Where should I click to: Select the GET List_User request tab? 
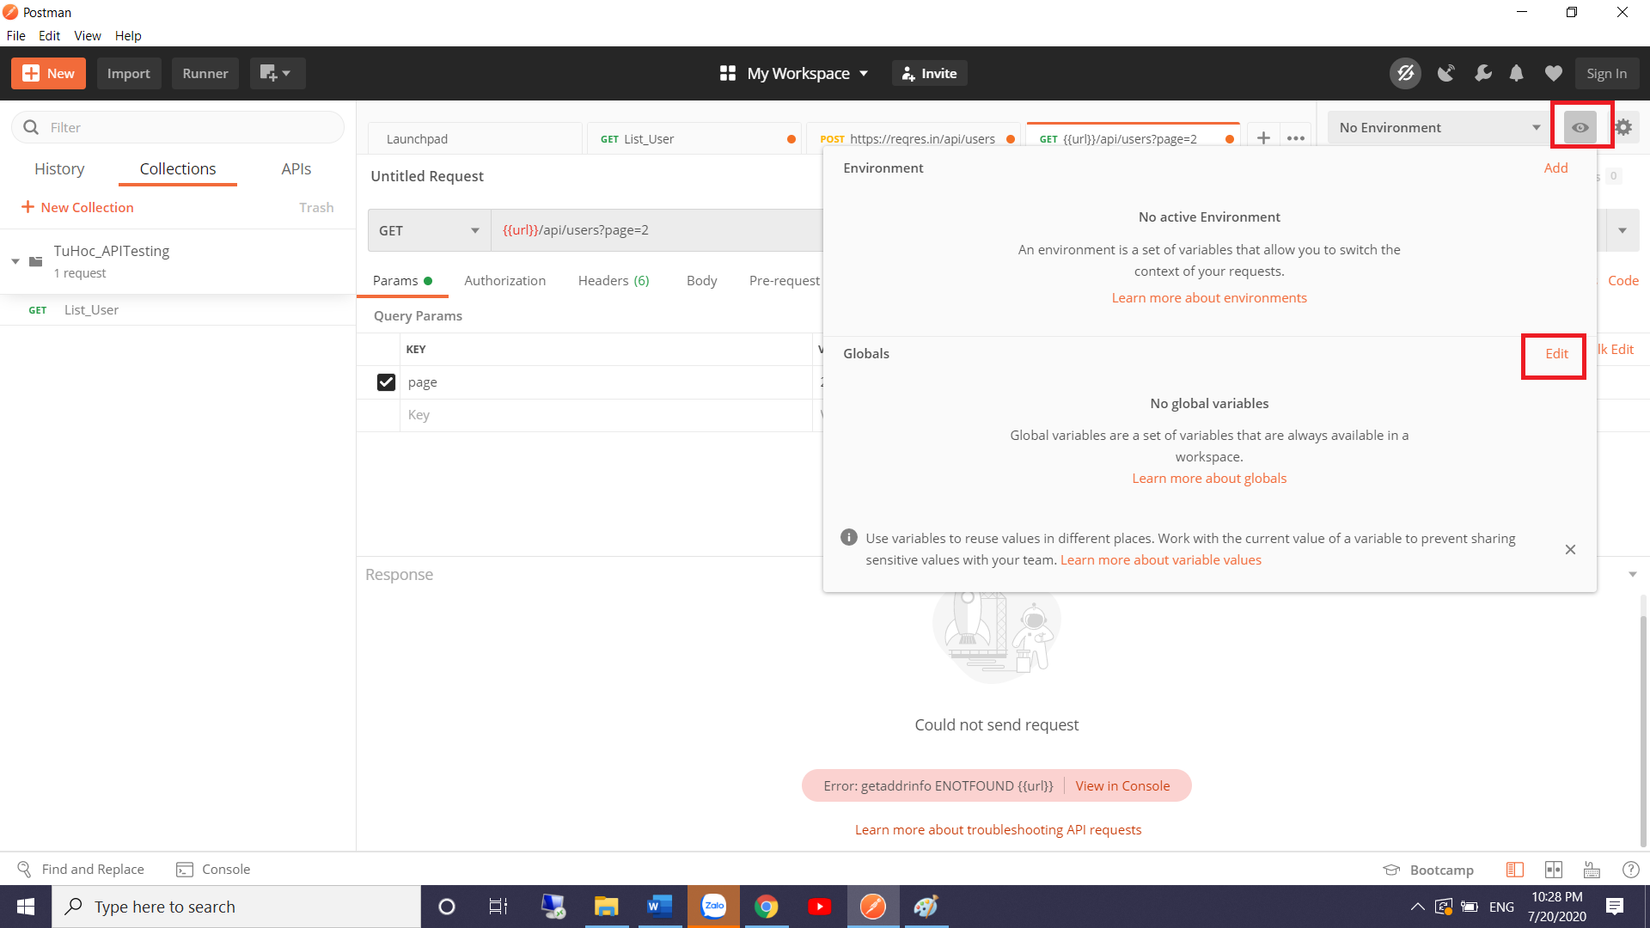pyautogui.click(x=695, y=138)
